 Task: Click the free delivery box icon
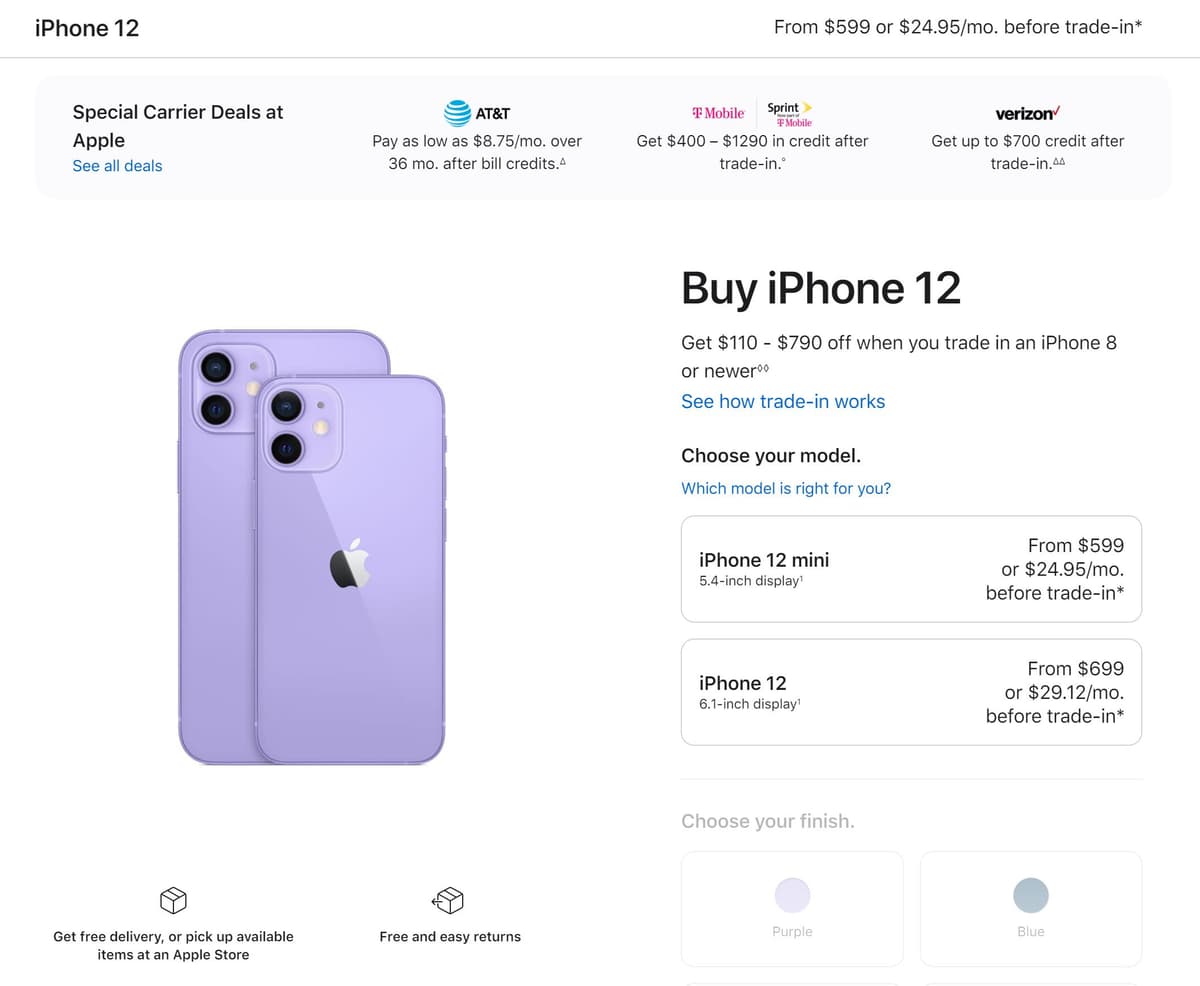pos(173,900)
